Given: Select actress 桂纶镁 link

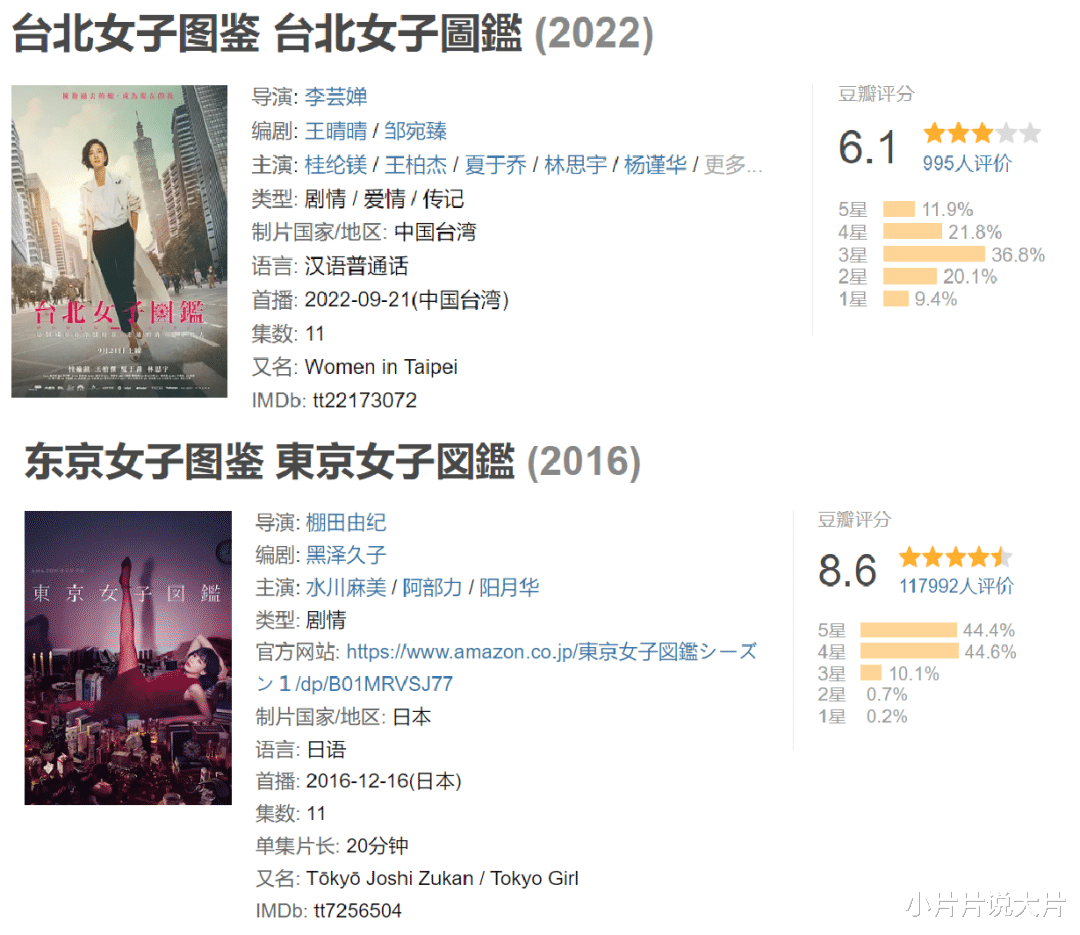Looking at the screenshot, I should (336, 165).
